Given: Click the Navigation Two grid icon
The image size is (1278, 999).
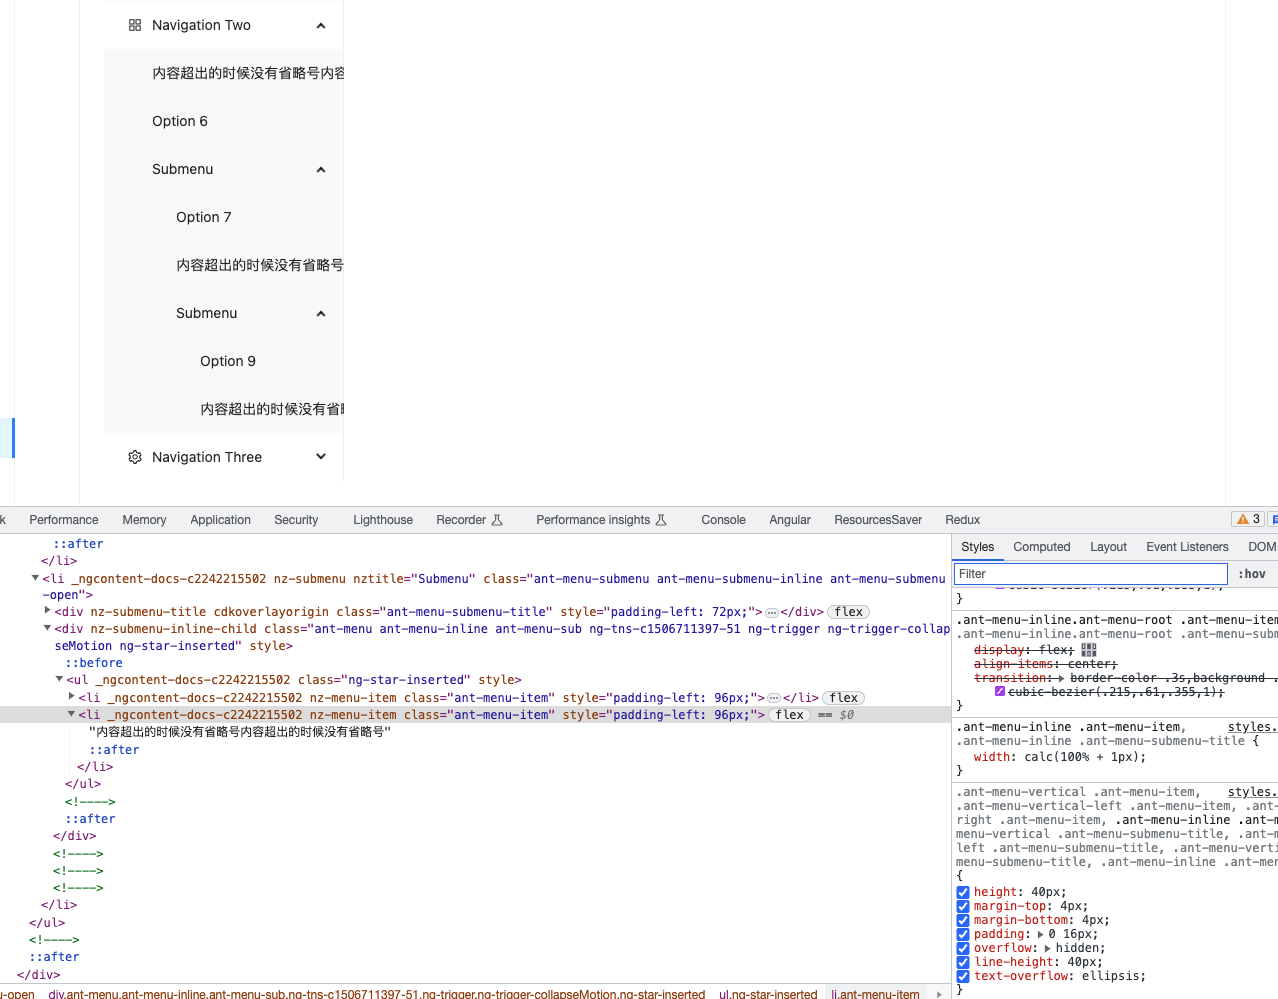Looking at the screenshot, I should [x=135, y=24].
